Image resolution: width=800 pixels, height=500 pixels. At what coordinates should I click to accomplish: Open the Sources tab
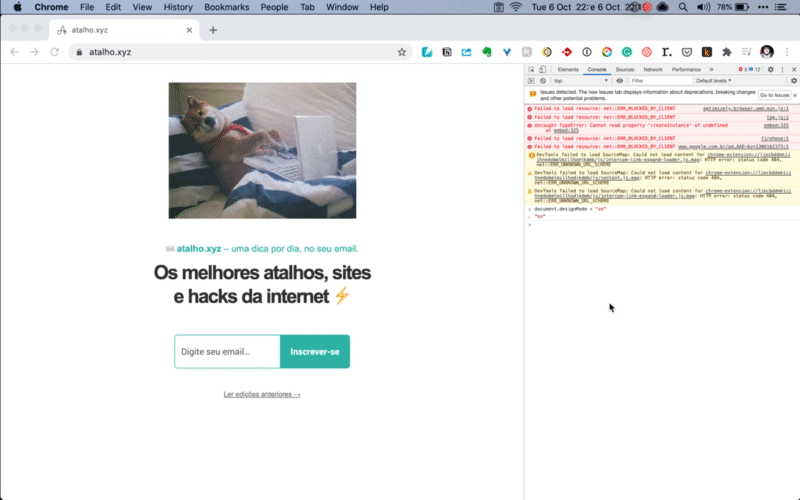(624, 69)
